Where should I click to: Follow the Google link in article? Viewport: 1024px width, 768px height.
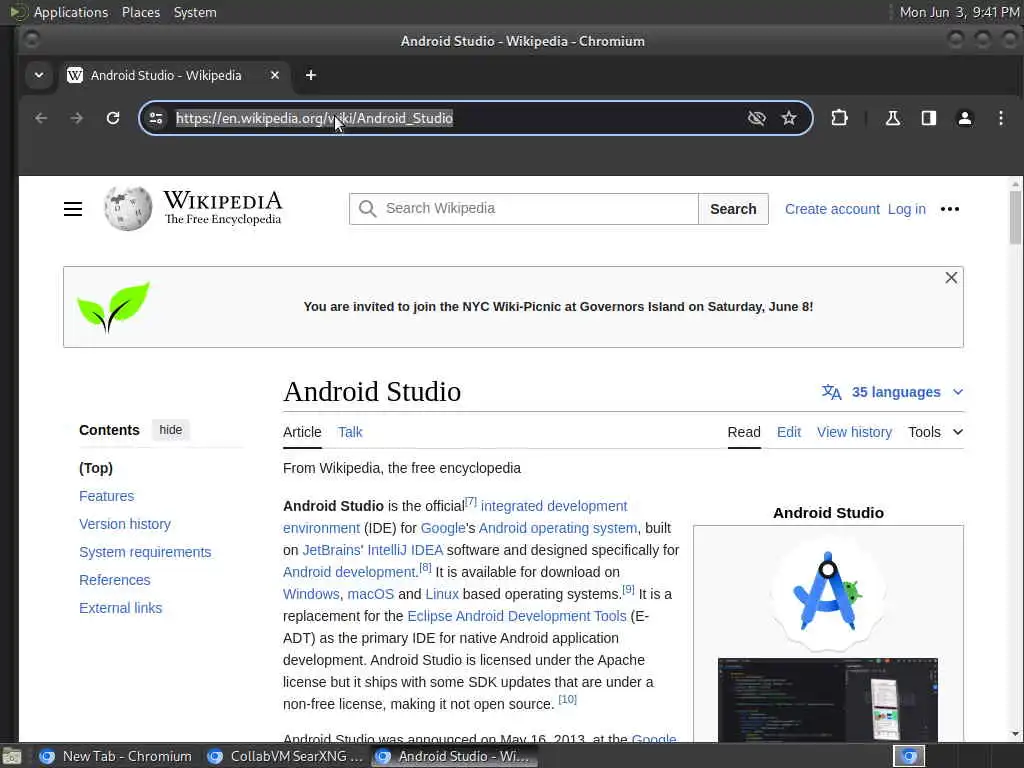pyautogui.click(x=443, y=528)
